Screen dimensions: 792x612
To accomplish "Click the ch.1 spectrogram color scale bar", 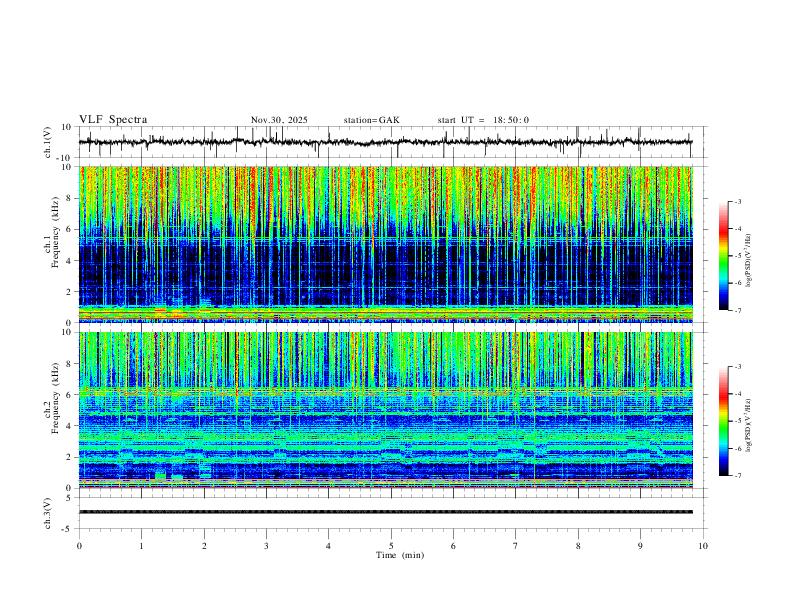I will pyautogui.click(x=724, y=256).
